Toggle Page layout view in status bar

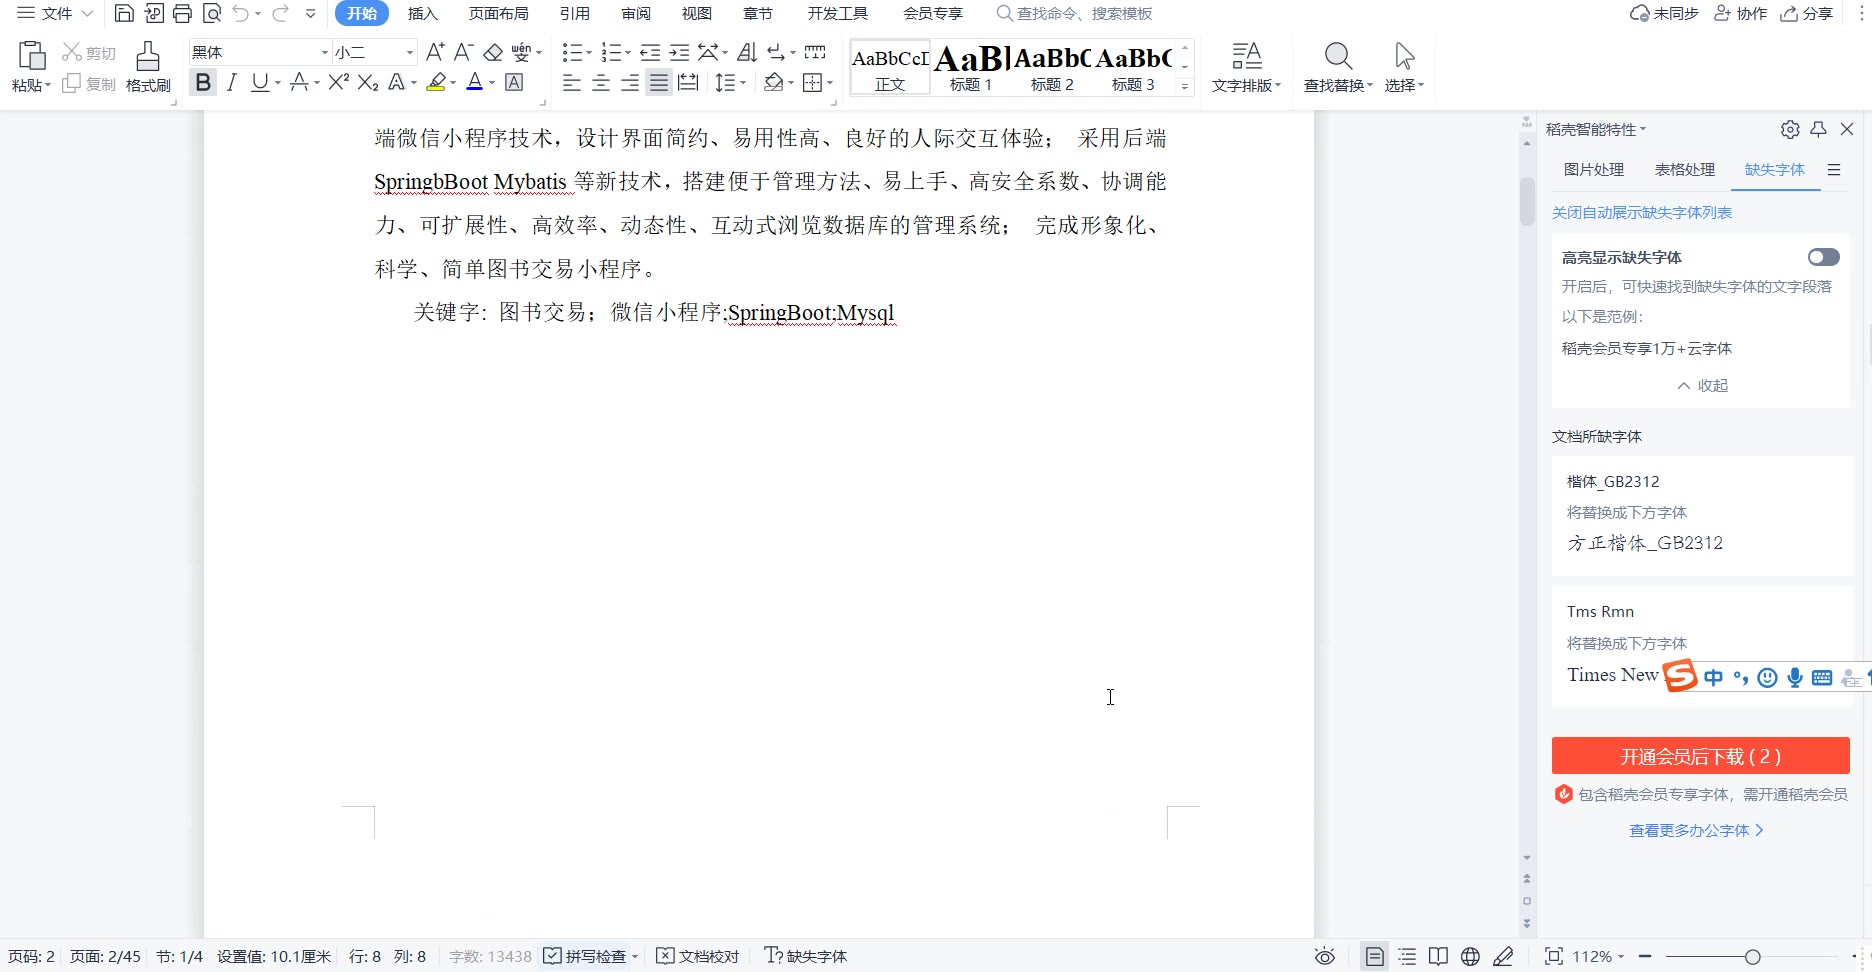pyautogui.click(x=1375, y=957)
